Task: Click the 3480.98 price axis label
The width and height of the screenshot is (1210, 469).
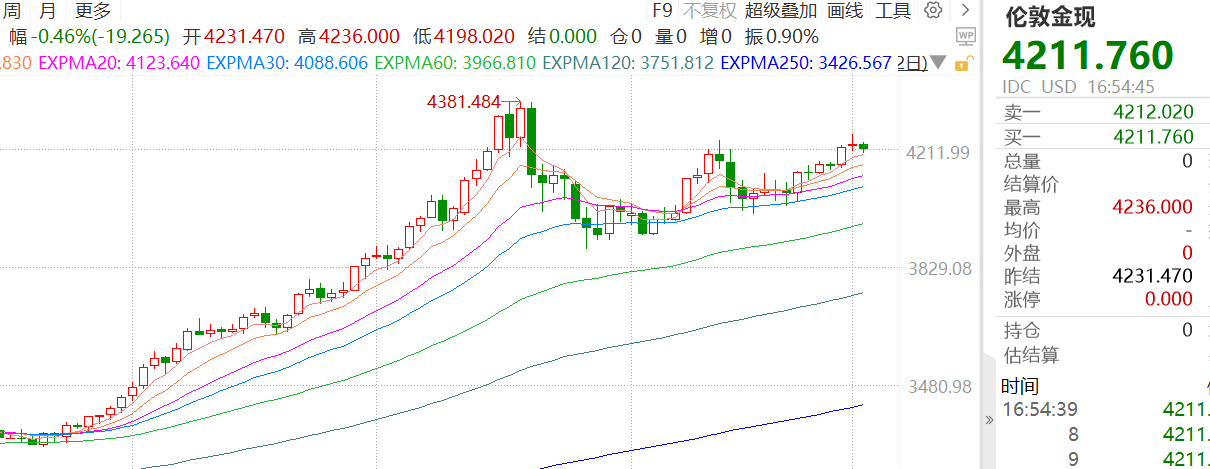Action: [938, 387]
